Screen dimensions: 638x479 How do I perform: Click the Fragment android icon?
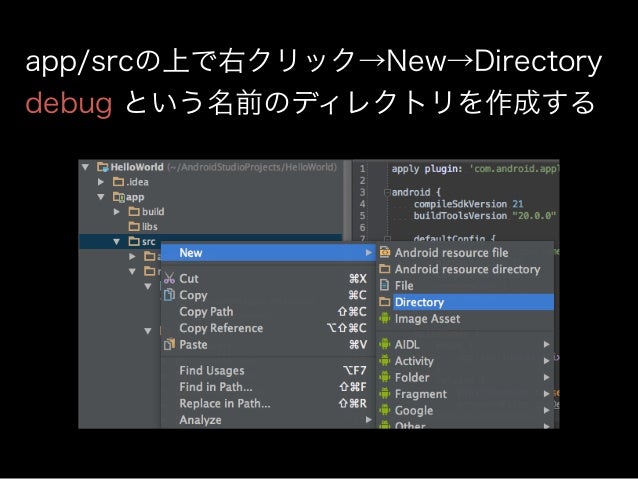pyautogui.click(x=385, y=394)
